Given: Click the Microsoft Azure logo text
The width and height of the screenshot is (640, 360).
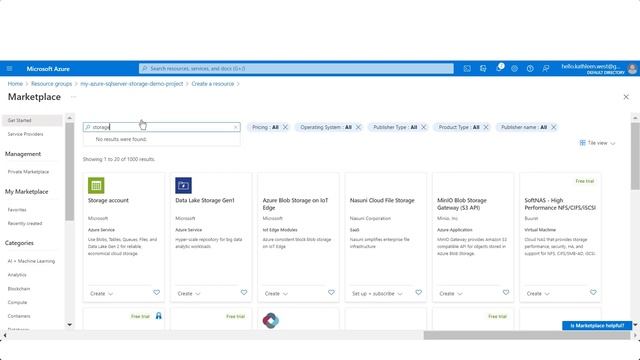Looking at the screenshot, I should (48, 69).
